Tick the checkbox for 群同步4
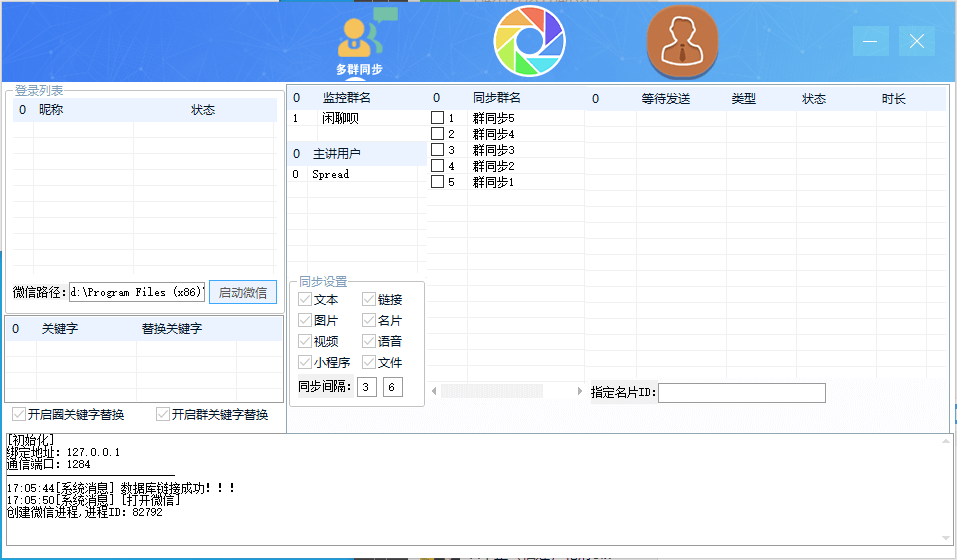The width and height of the screenshot is (957, 560). point(437,134)
